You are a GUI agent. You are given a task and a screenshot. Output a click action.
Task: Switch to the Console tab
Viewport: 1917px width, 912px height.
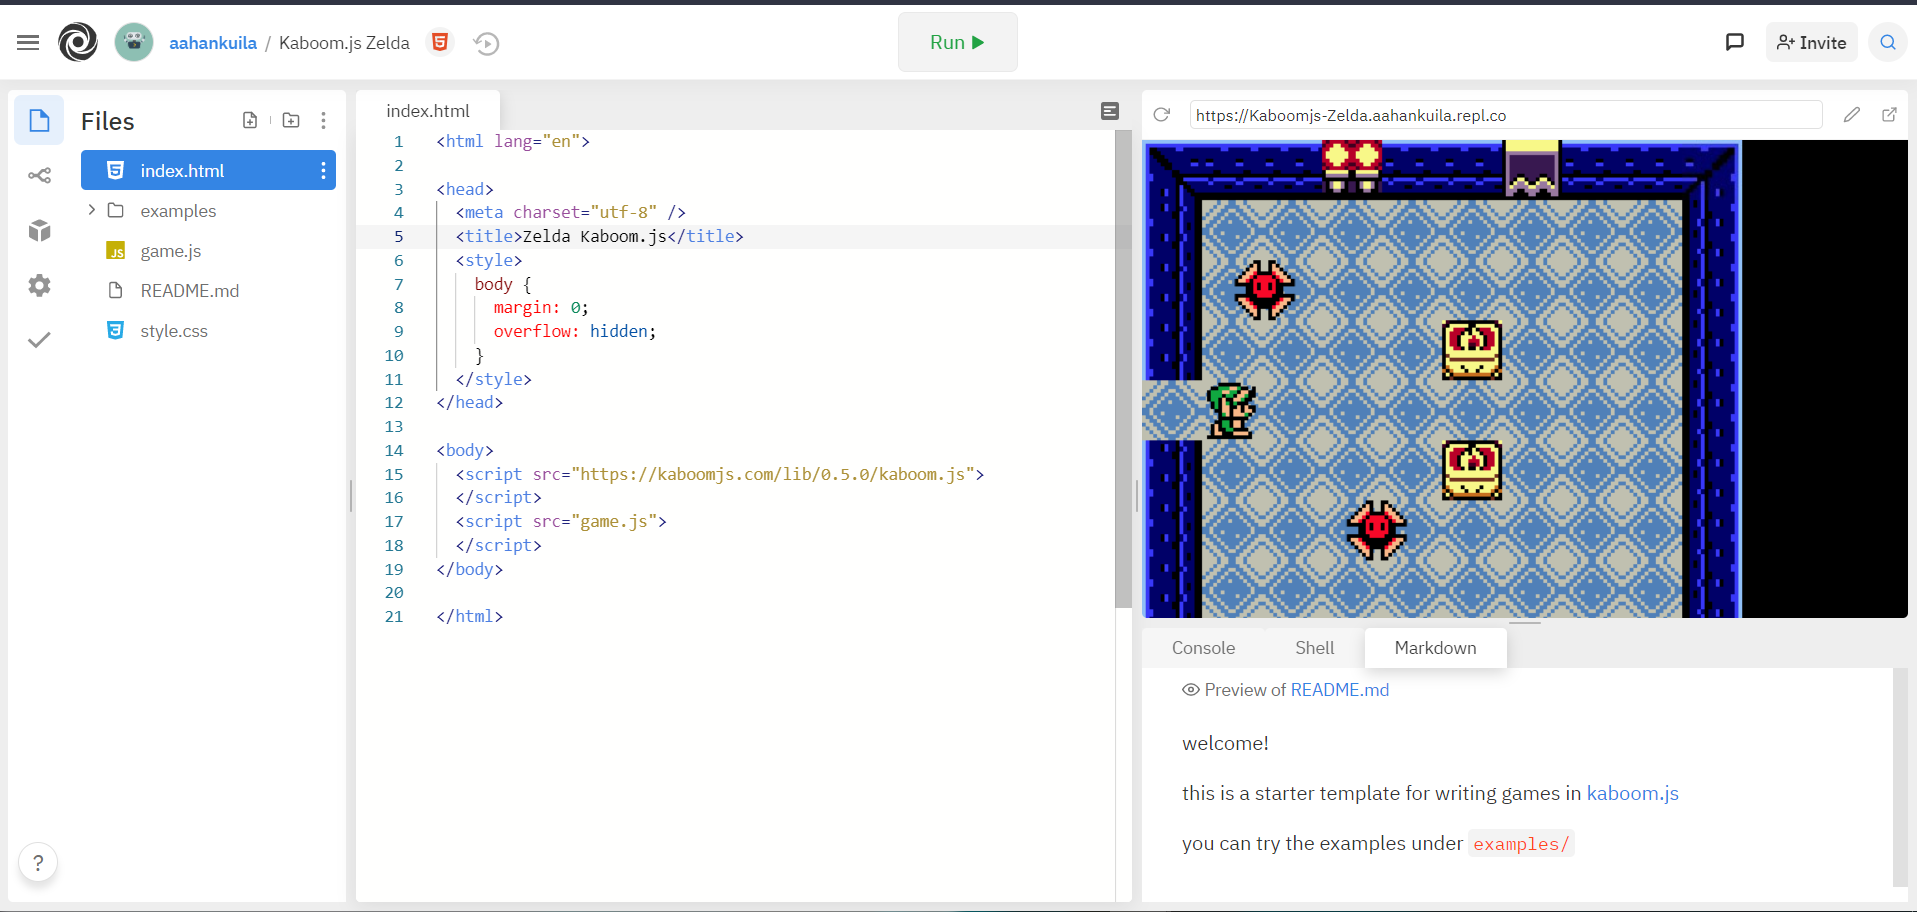click(1203, 648)
